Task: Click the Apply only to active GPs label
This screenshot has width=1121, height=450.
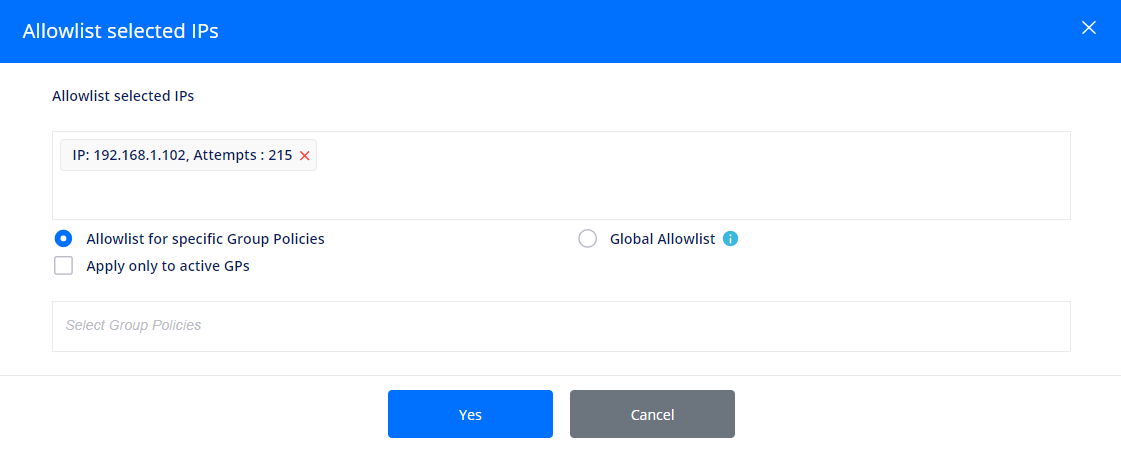Action: [x=168, y=266]
